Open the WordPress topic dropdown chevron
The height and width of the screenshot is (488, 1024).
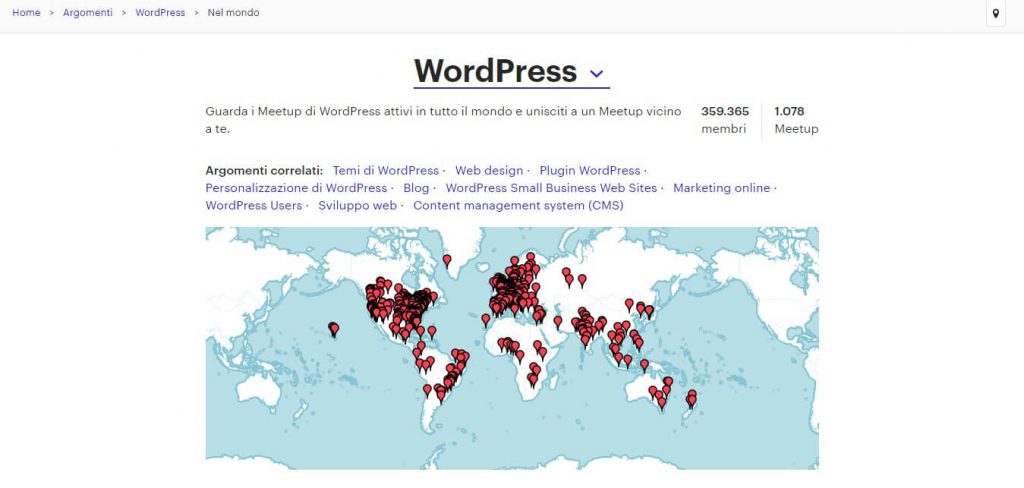[x=596, y=74]
